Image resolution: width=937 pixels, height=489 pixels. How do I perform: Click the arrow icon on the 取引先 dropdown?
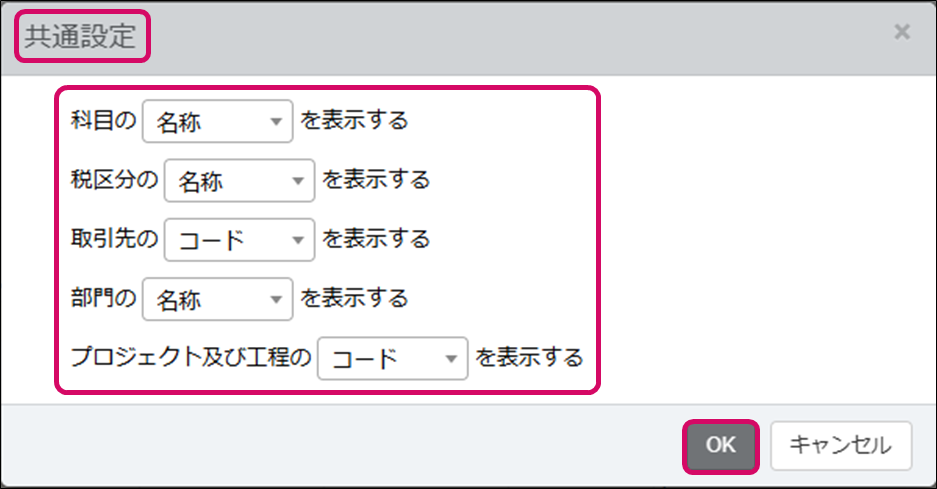tap(297, 240)
